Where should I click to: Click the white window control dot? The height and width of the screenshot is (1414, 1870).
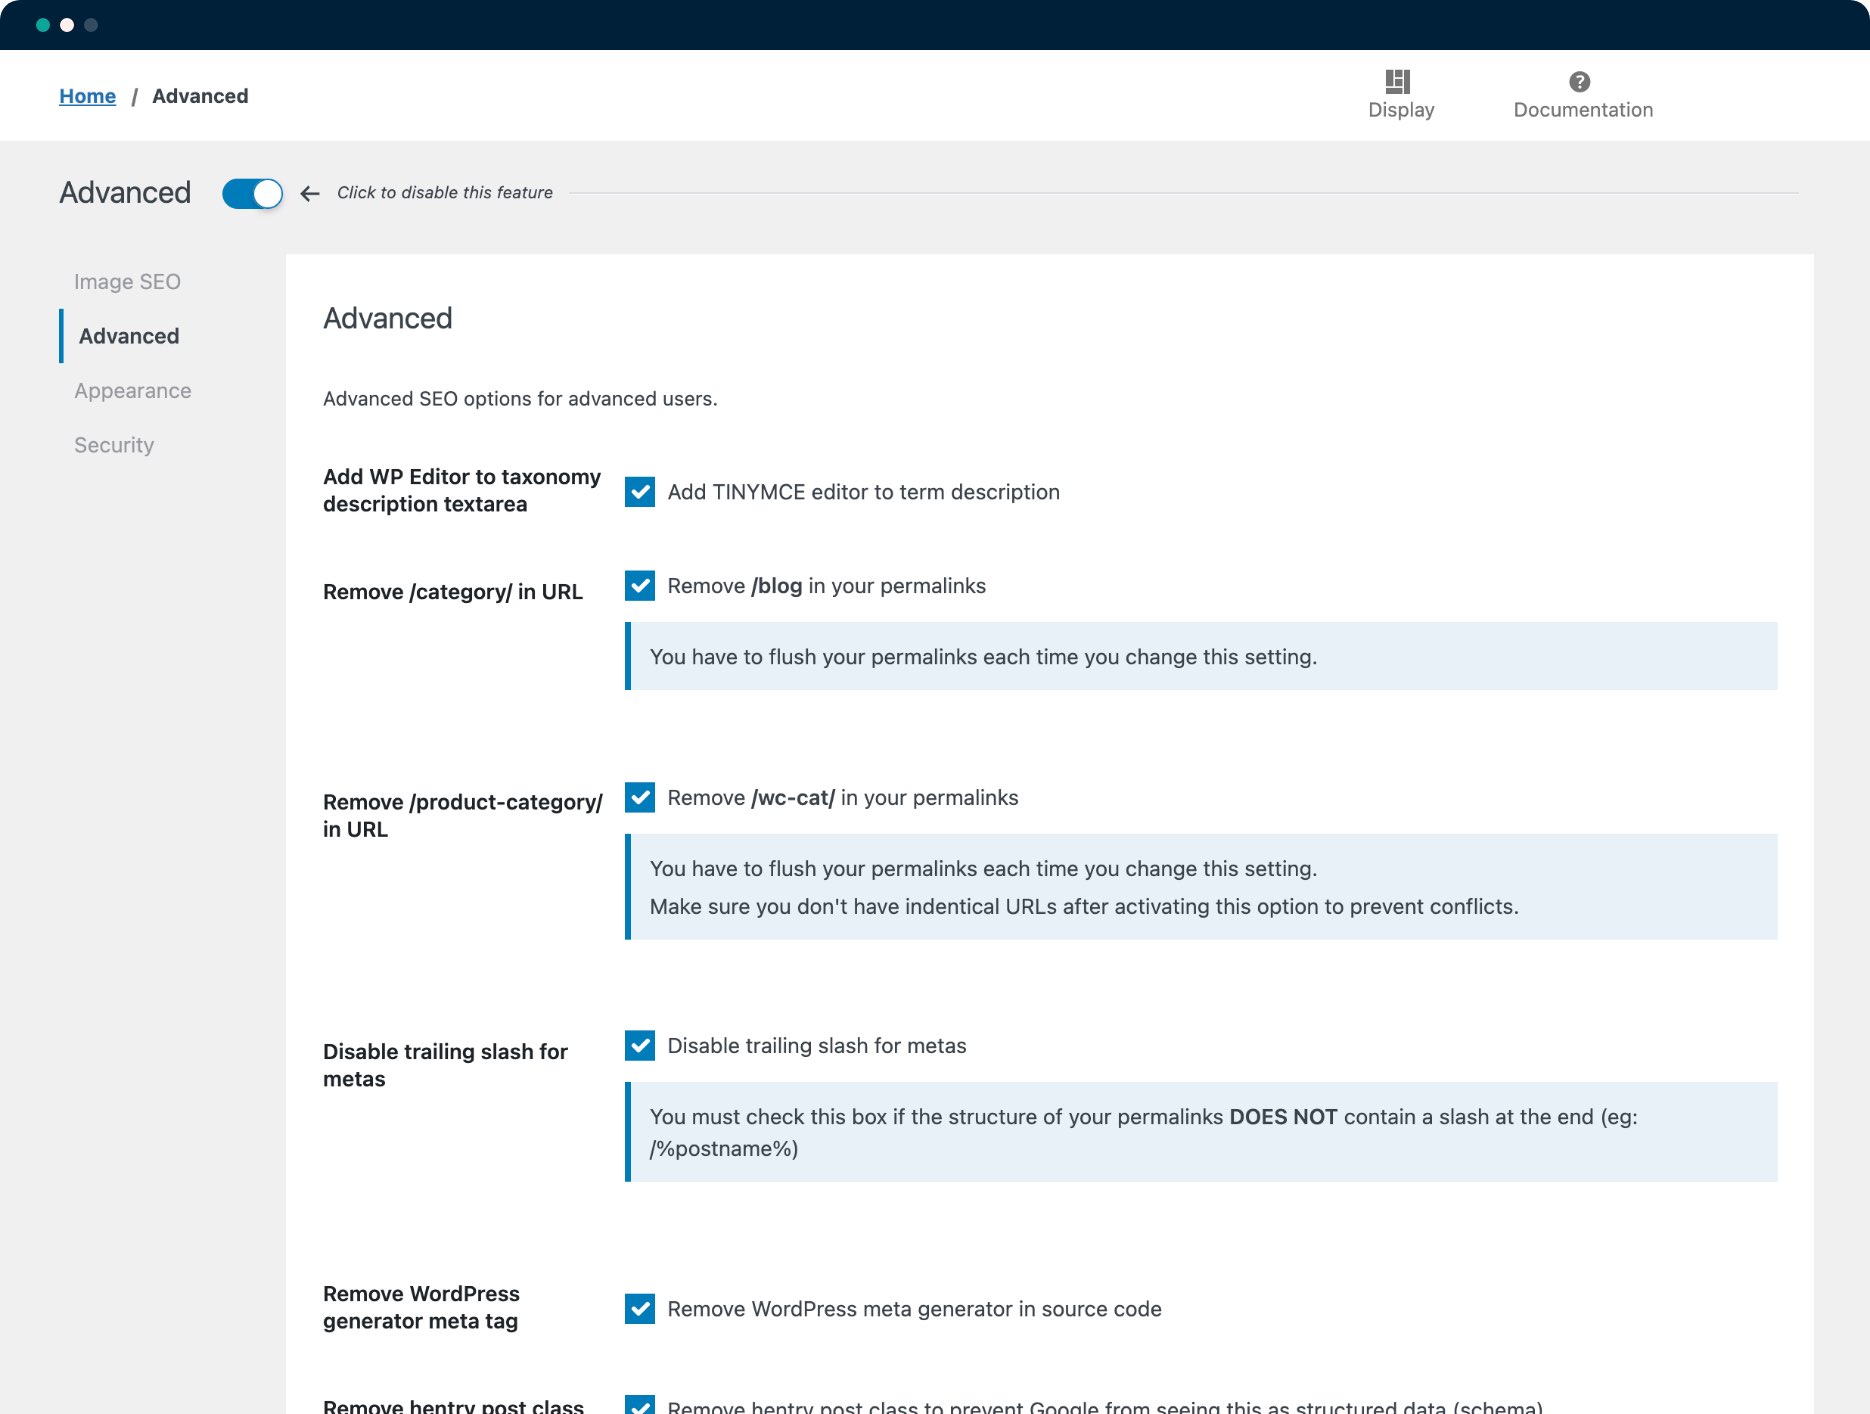[67, 25]
